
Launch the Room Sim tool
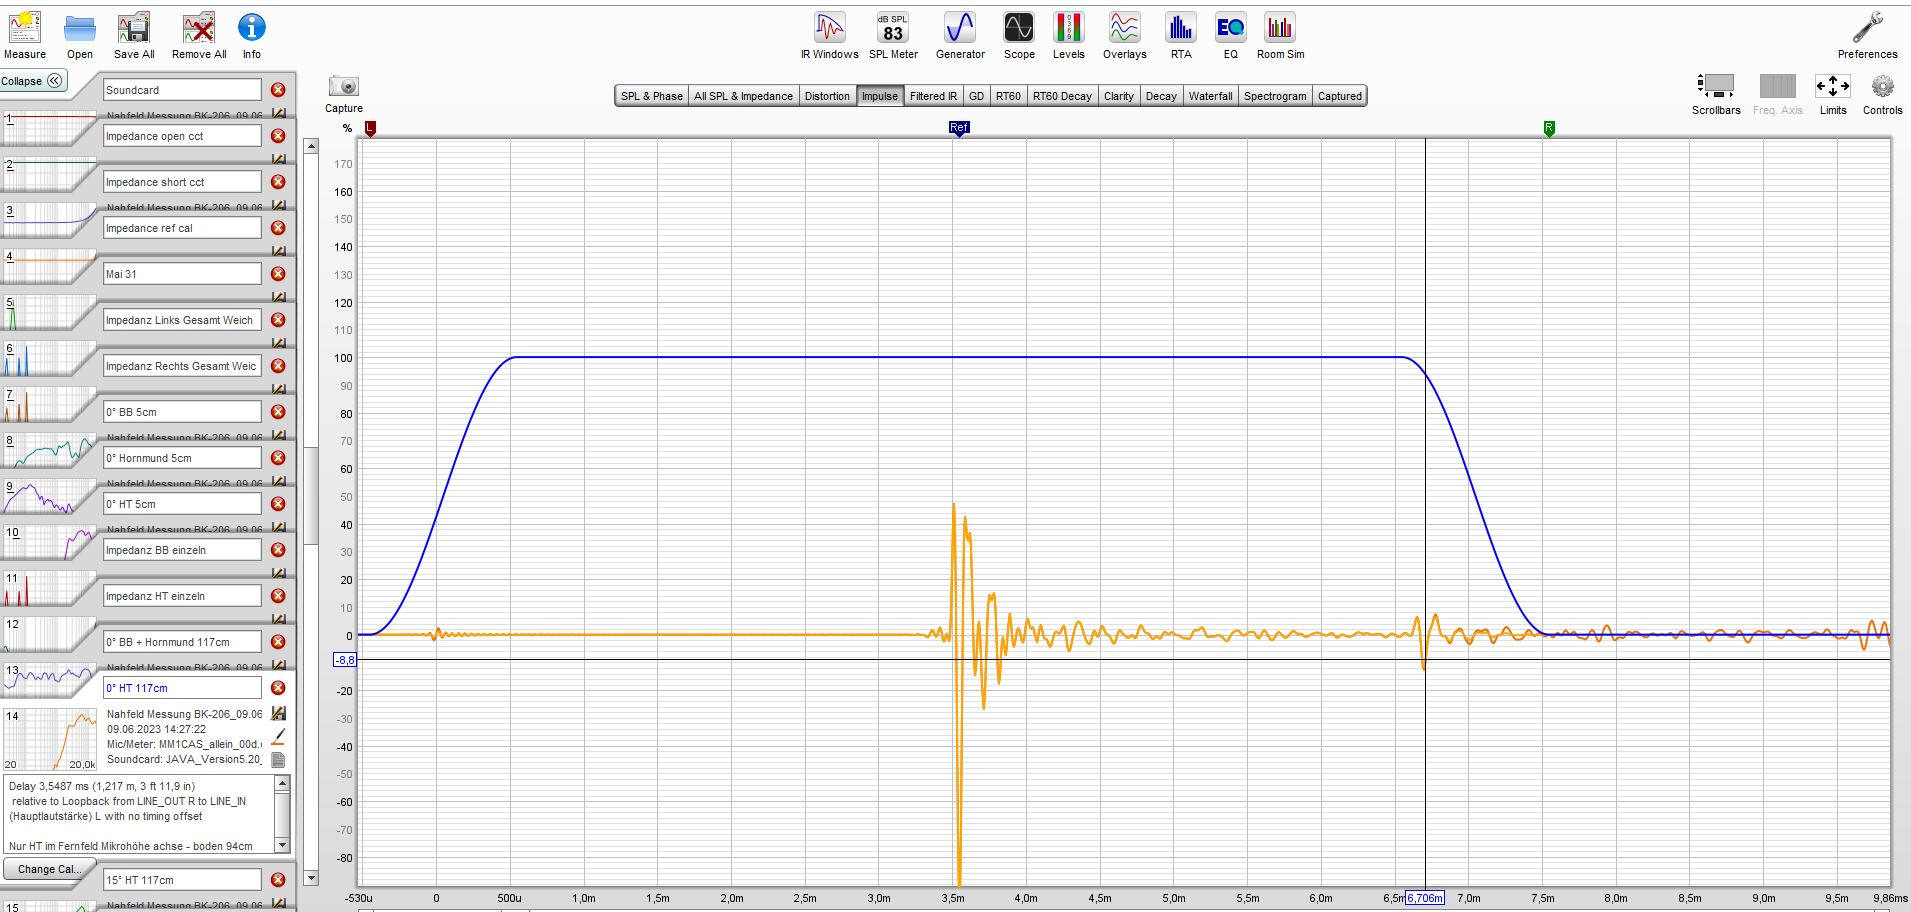tap(1280, 36)
